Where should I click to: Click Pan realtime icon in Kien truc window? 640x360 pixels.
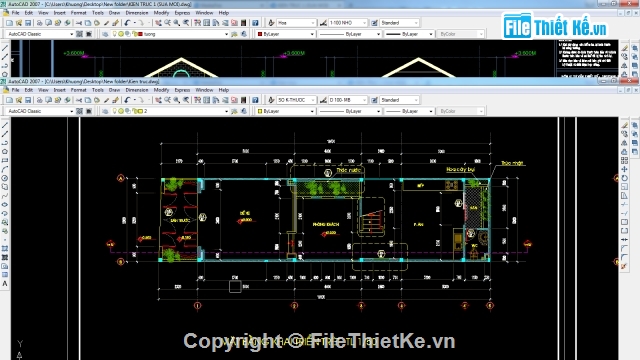point(158,100)
